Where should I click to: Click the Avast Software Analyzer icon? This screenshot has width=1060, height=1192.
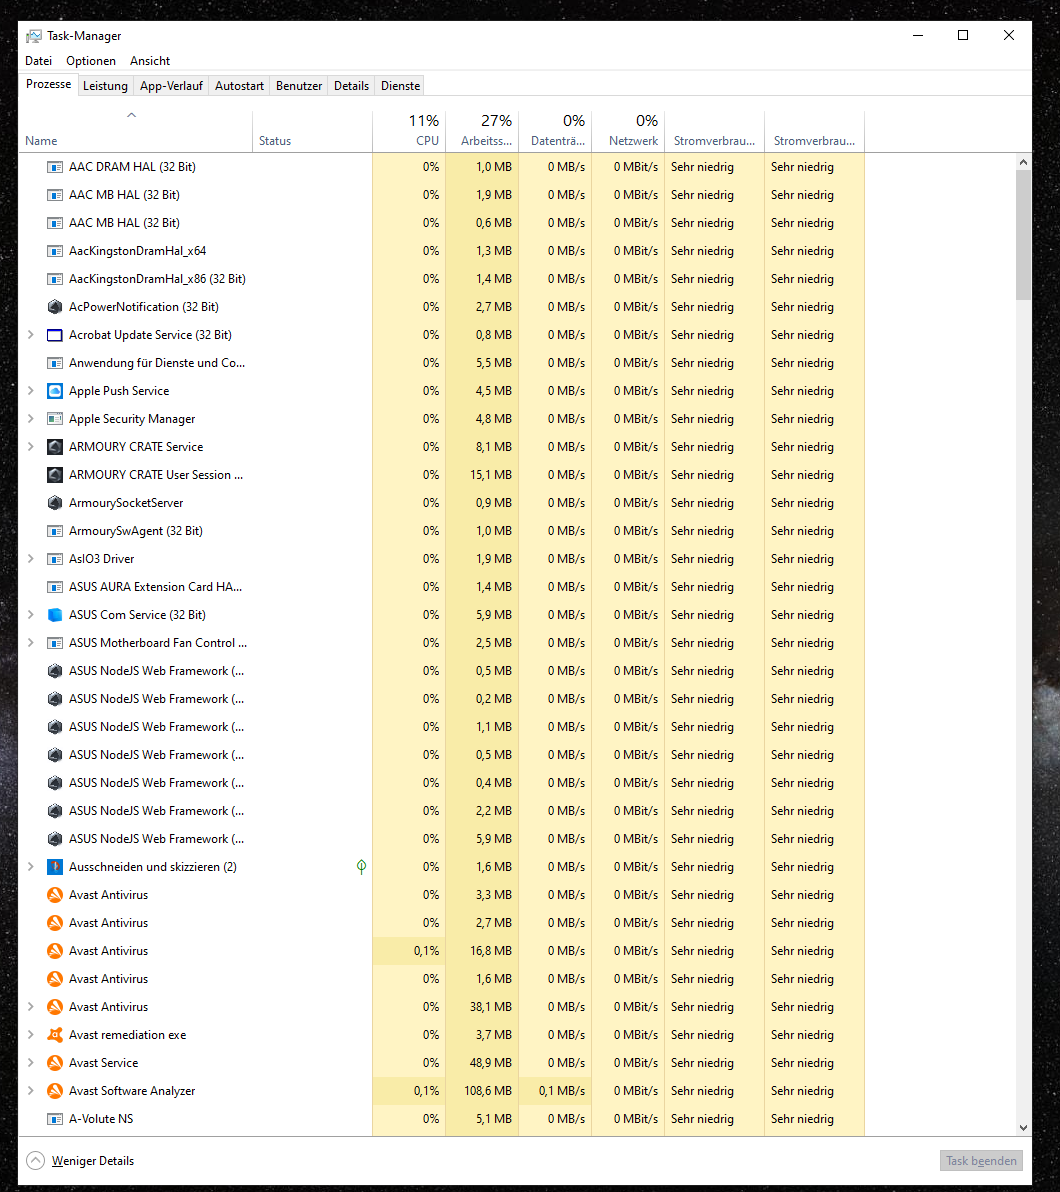point(55,1090)
